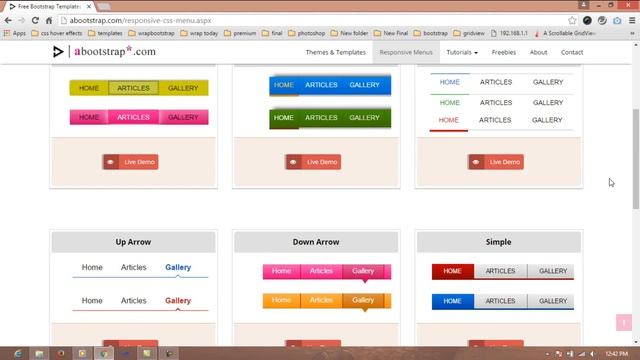Screen dimensions: 640x360
Task: Open Internet Explorer from the taskbar
Action: click(x=18, y=353)
